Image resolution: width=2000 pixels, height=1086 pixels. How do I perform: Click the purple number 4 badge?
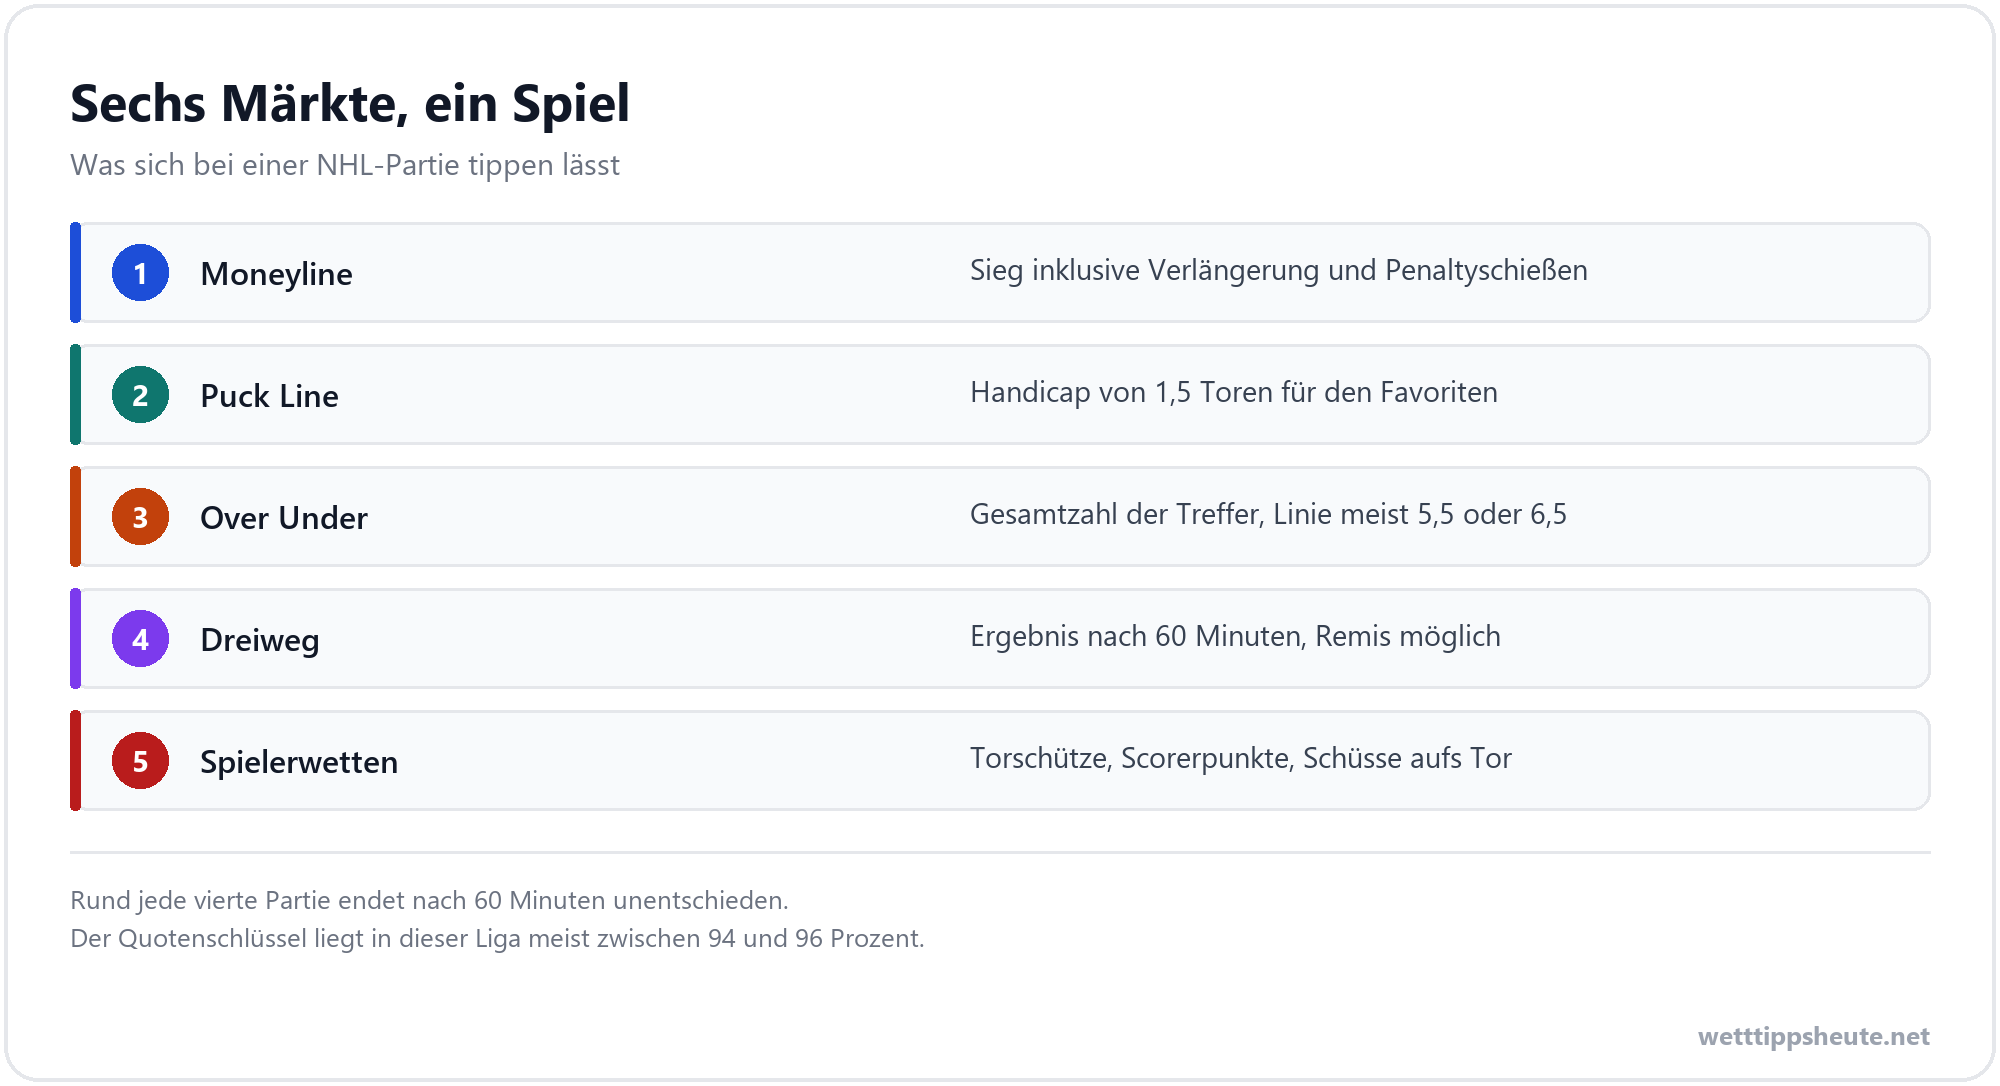click(140, 639)
